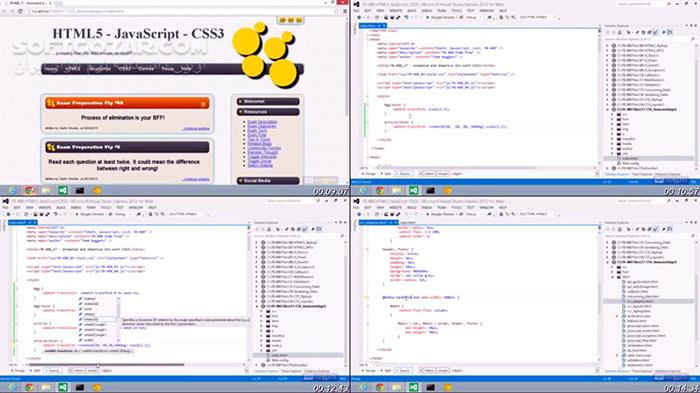This screenshot has height=393, width=700.
Task: Click Visual Studio icon in bottom-right frame taskbar
Action: pos(413,387)
